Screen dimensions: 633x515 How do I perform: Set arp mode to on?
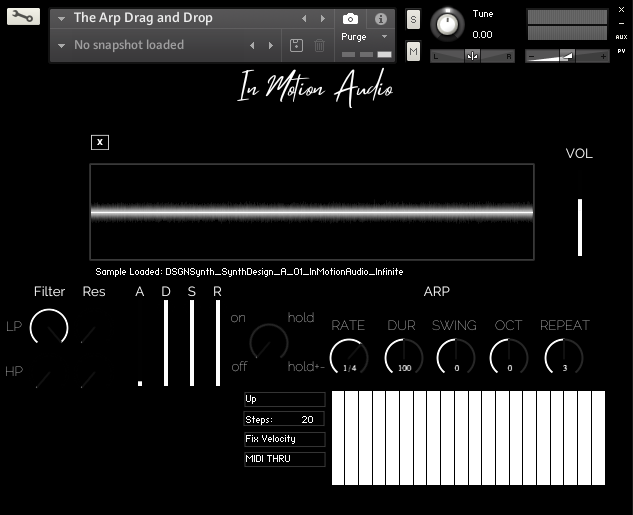[238, 318]
